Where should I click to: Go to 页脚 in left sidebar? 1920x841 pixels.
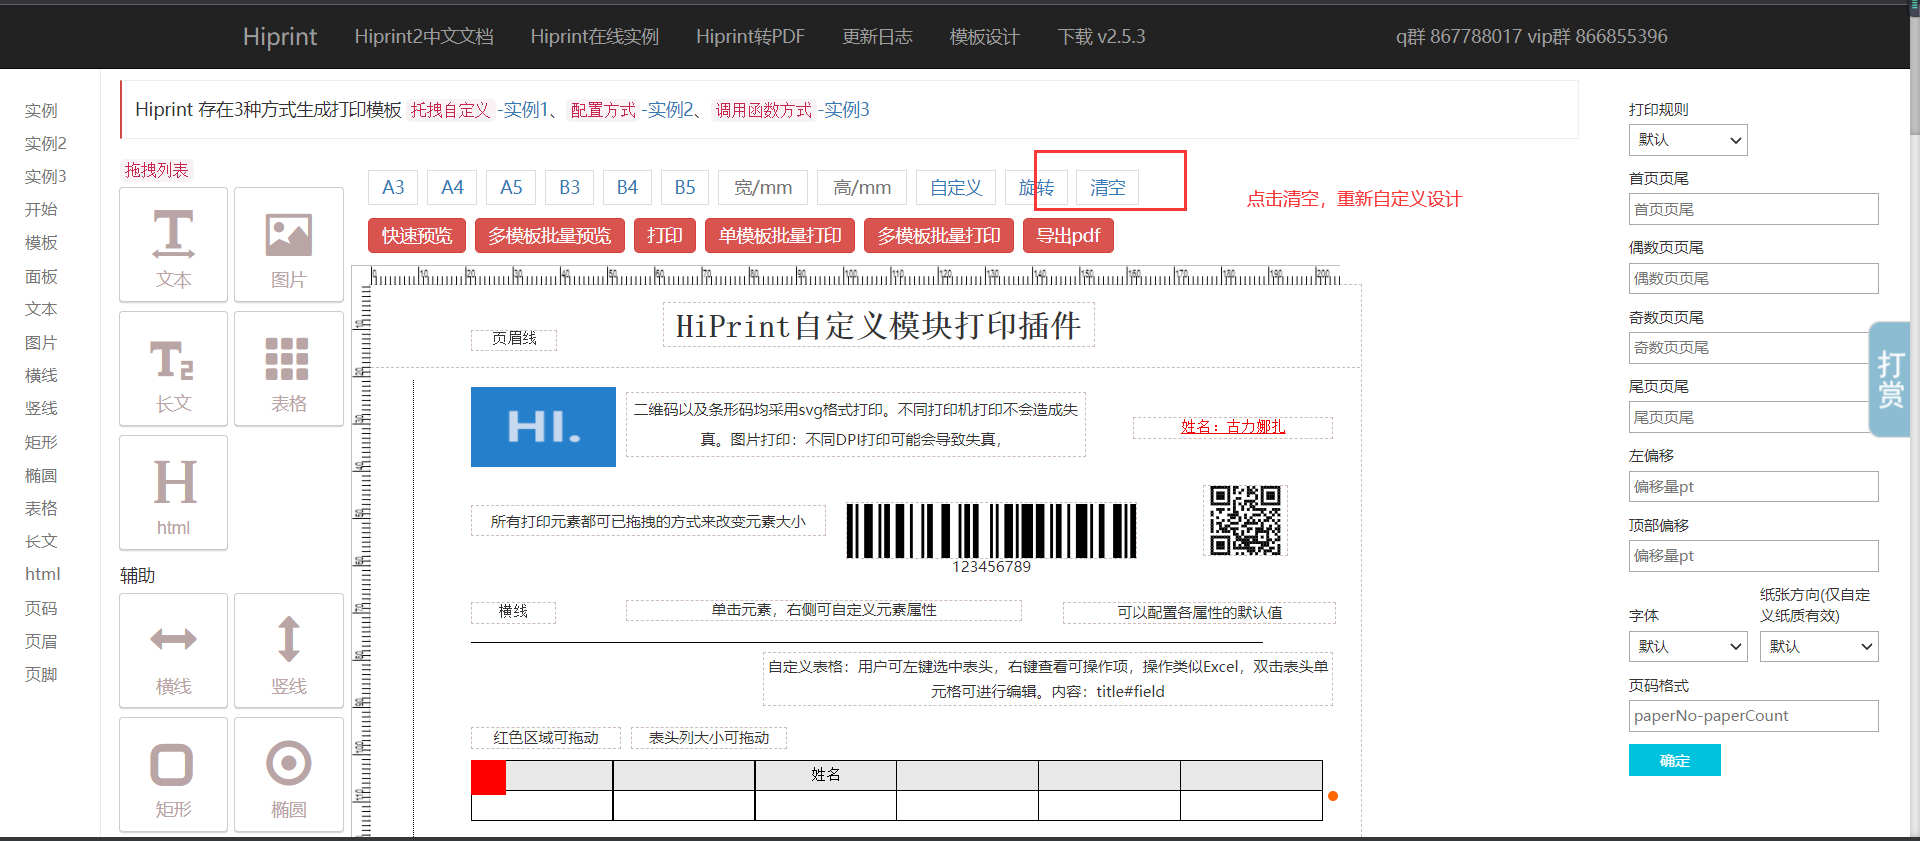[x=41, y=674]
